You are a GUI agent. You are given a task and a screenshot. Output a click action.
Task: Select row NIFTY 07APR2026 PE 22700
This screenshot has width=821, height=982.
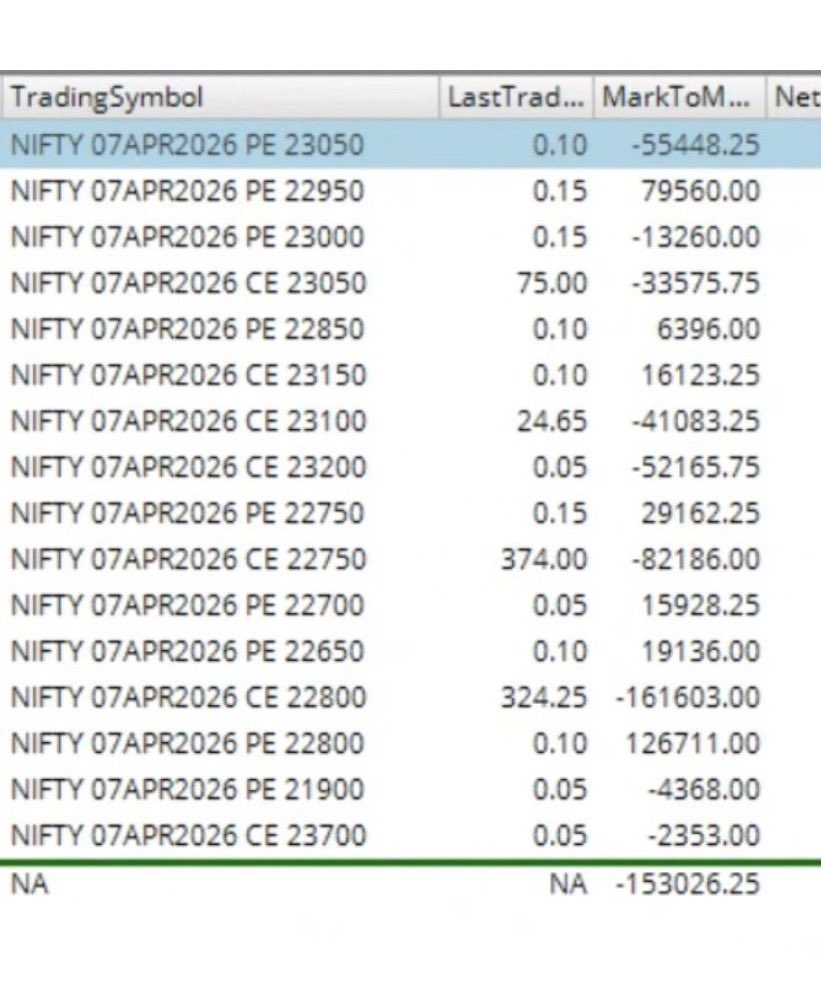(x=410, y=606)
